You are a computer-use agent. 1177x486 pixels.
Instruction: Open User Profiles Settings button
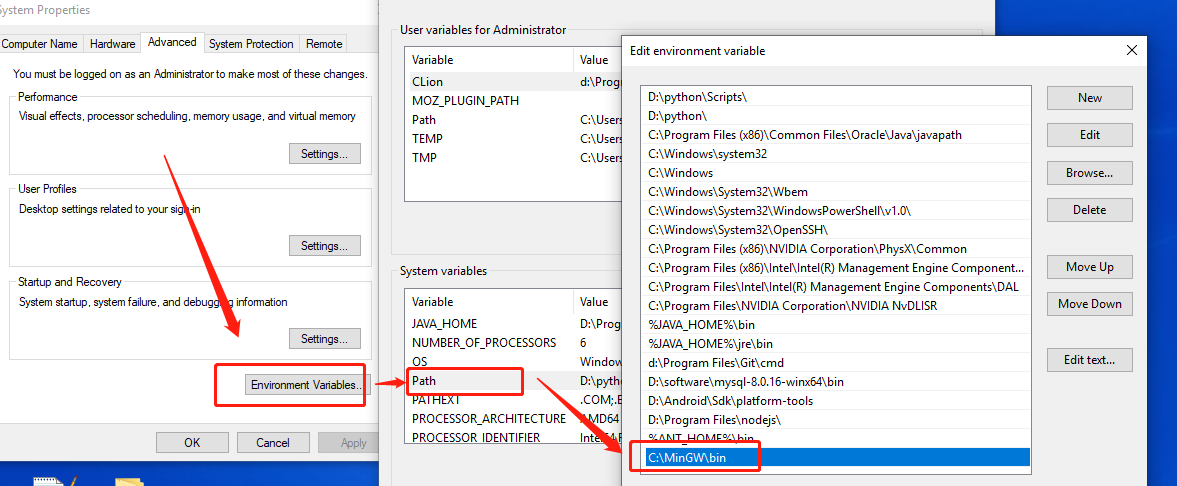[x=324, y=246]
